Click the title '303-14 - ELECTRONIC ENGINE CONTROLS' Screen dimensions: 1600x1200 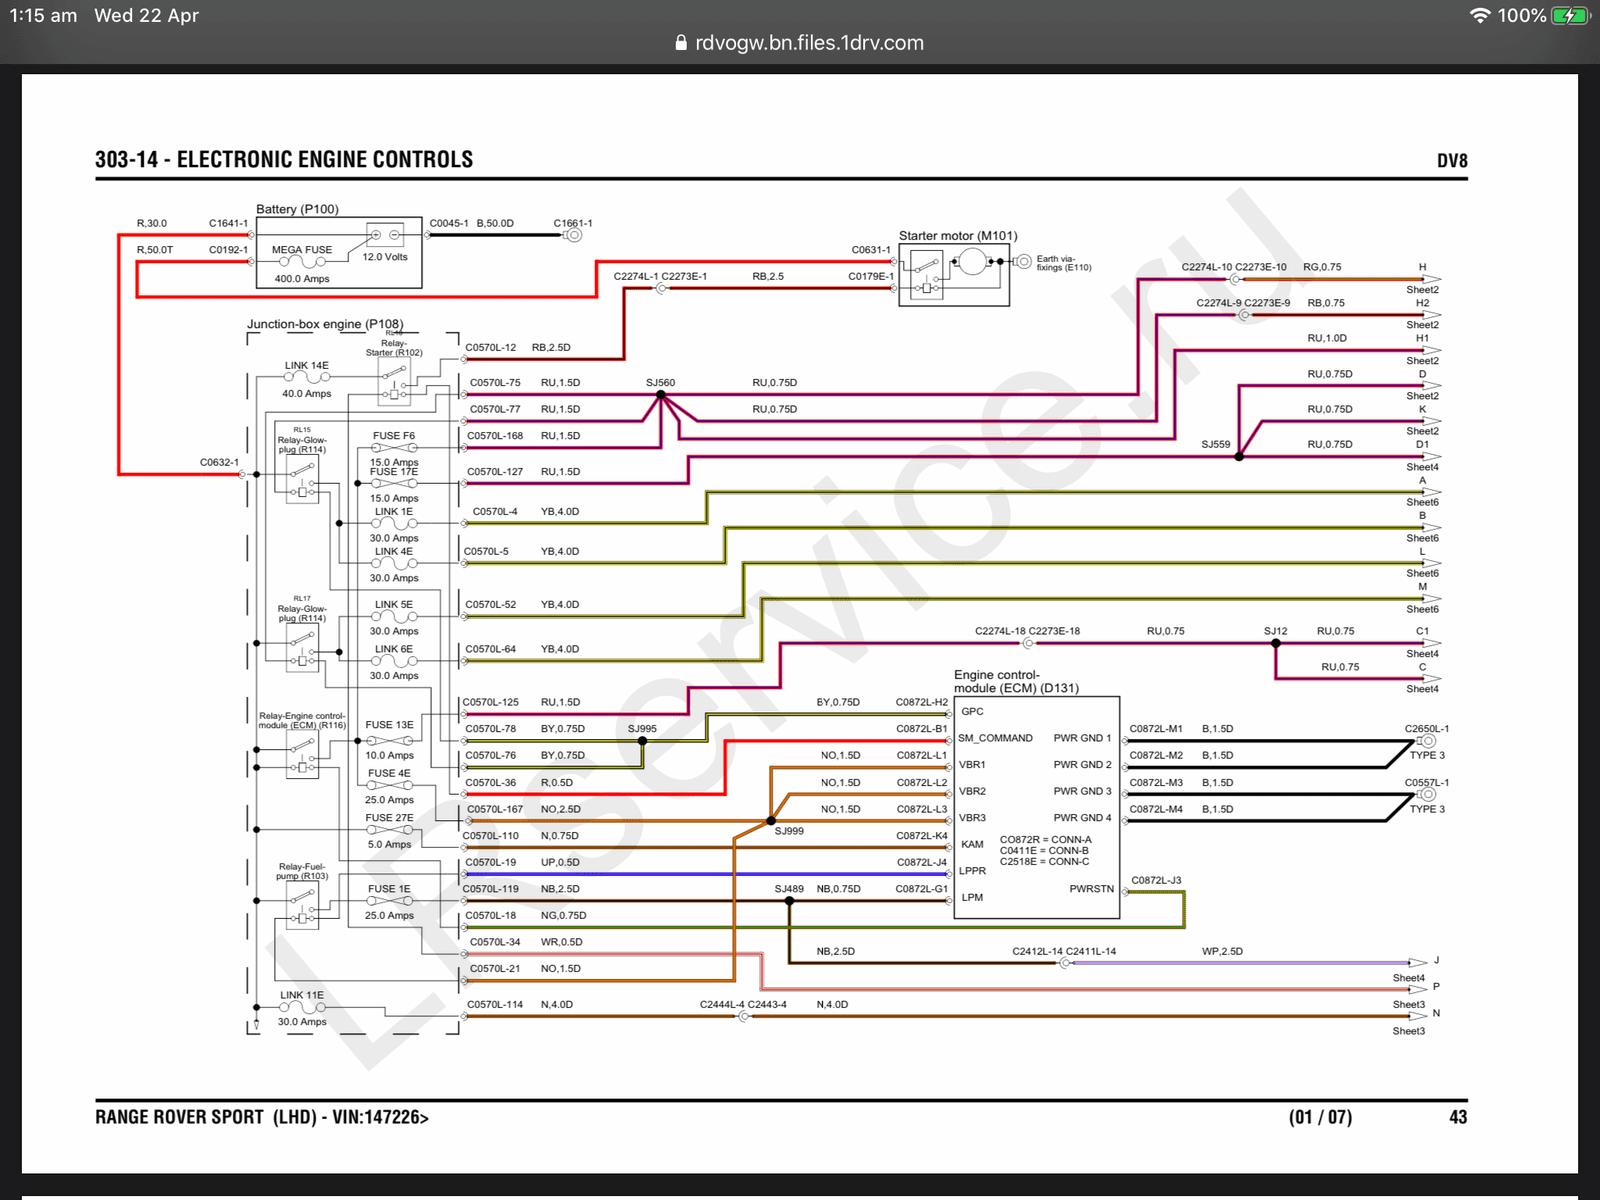coord(284,159)
